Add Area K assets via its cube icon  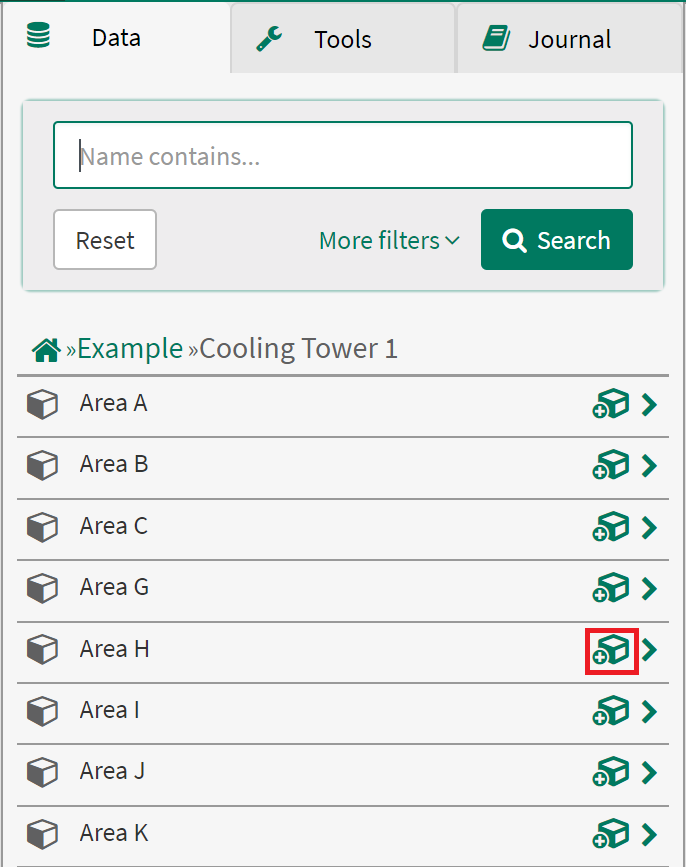point(611,834)
